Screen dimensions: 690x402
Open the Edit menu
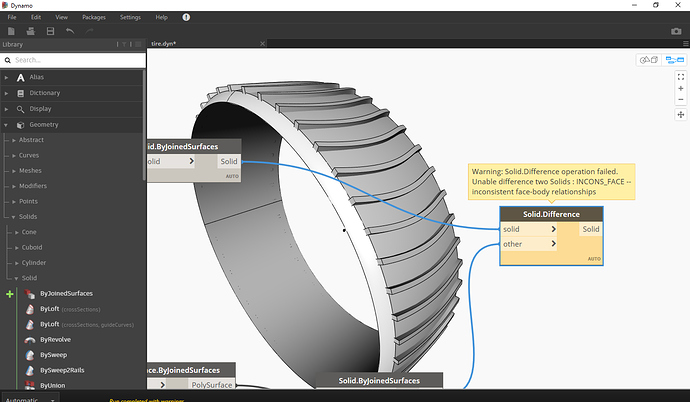pyautogui.click(x=36, y=17)
